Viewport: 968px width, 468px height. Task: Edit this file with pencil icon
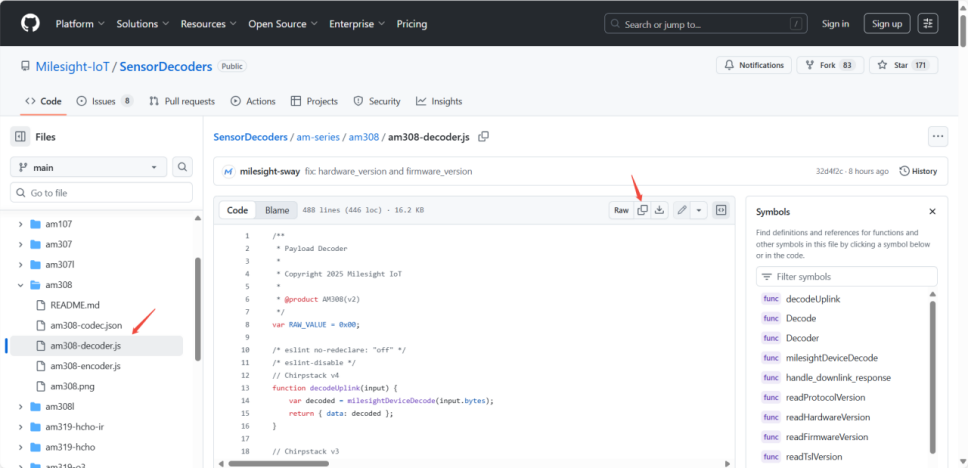pyautogui.click(x=682, y=210)
